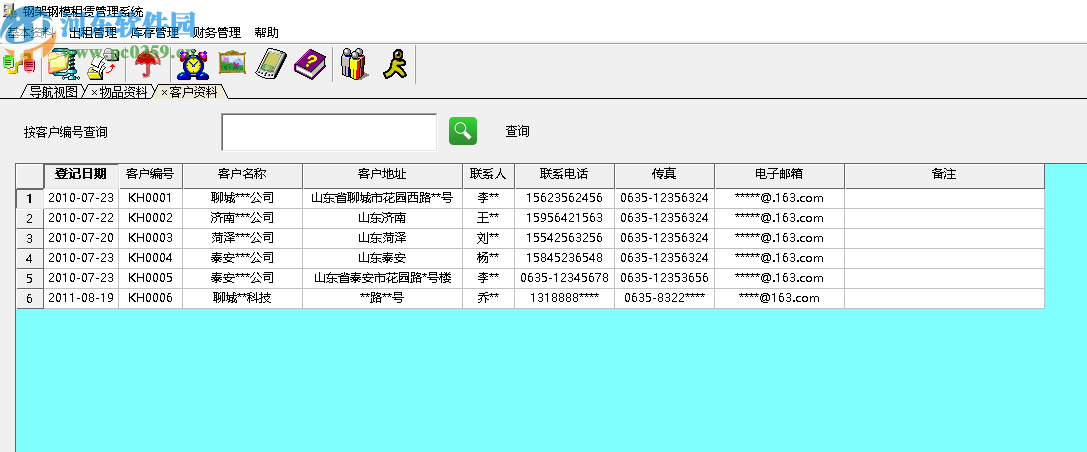This screenshot has height=452, width=1087.
Task: Click the KH0006 customer number cell
Action: (x=150, y=299)
